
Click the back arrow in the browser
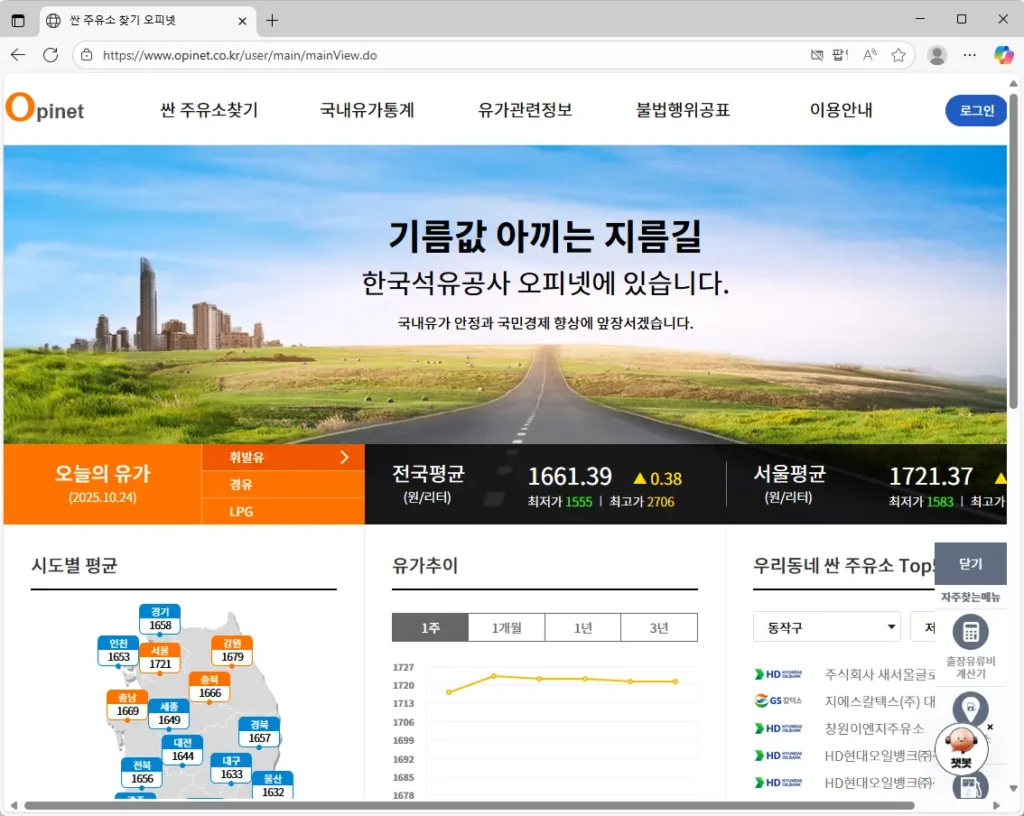[x=18, y=55]
